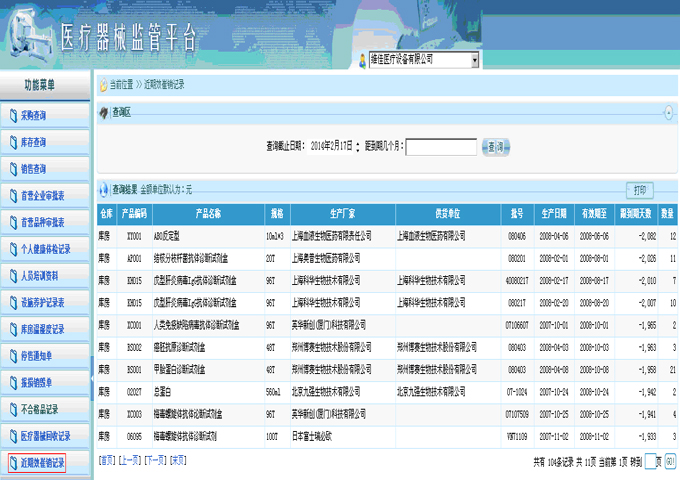Viewport: 680px width, 480px height.
Task: Select the 设施养护记录表 menu entry
Action: 45,303
